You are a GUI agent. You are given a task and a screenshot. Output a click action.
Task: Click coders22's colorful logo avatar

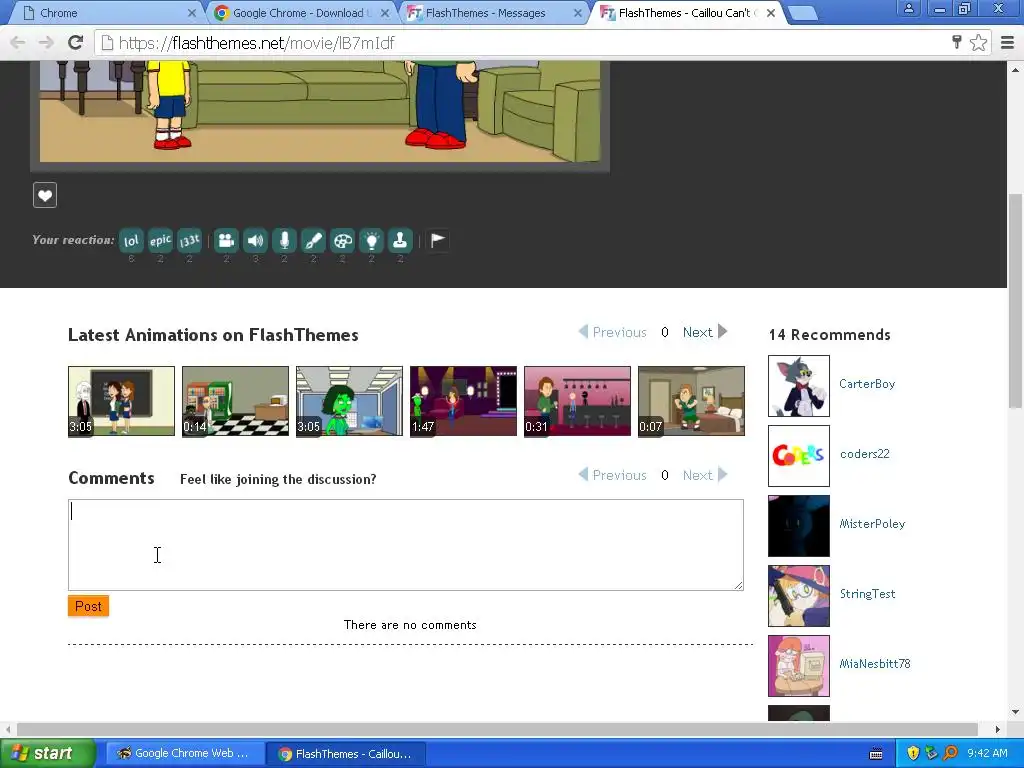click(799, 456)
